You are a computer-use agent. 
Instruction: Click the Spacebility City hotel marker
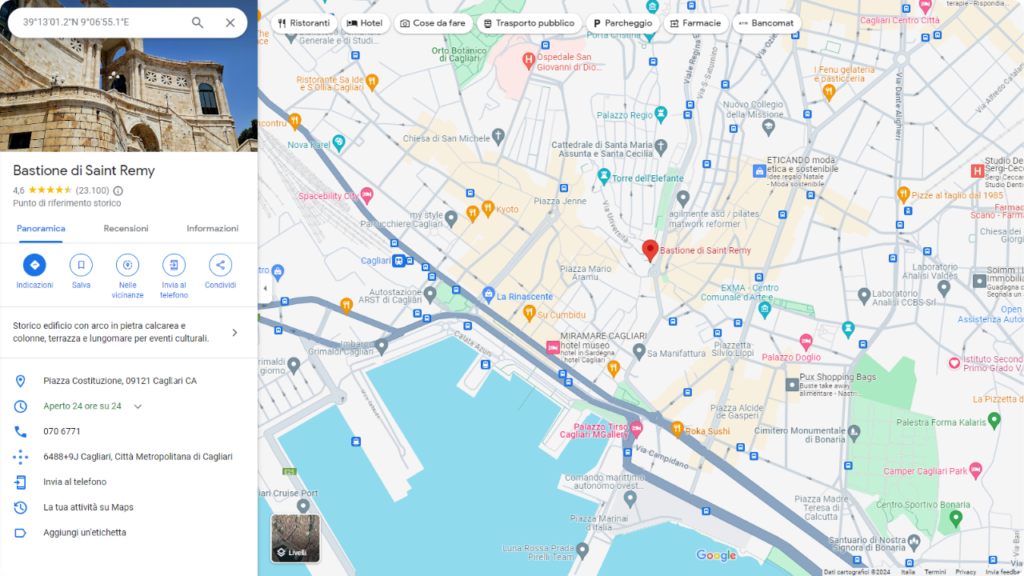pyautogui.click(x=367, y=195)
